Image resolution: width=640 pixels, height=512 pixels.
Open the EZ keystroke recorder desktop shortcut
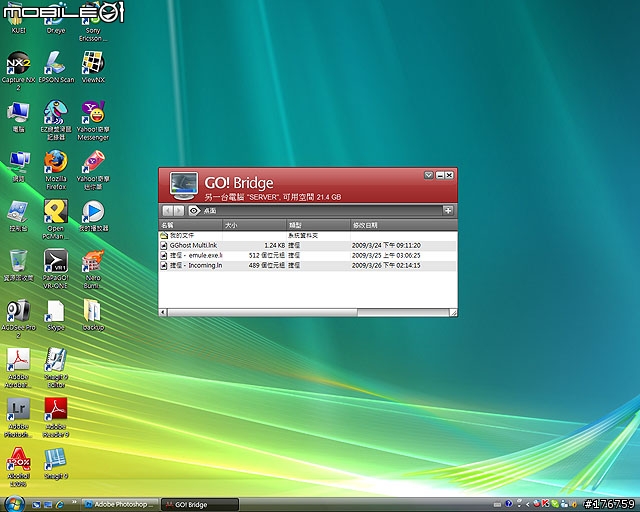(x=56, y=120)
